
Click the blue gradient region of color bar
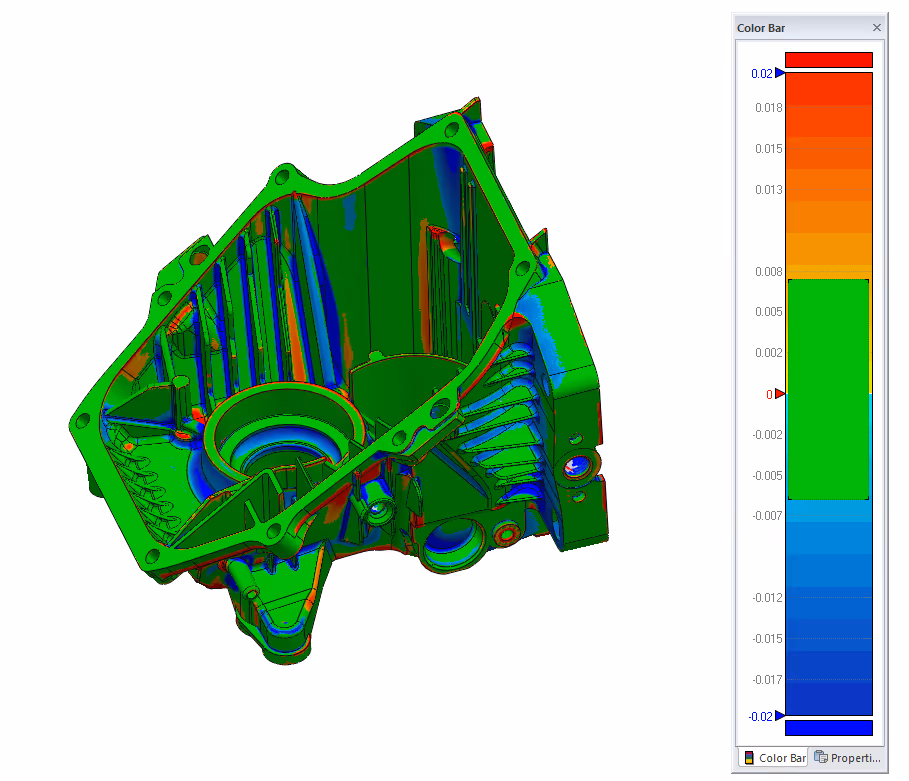click(x=828, y=608)
